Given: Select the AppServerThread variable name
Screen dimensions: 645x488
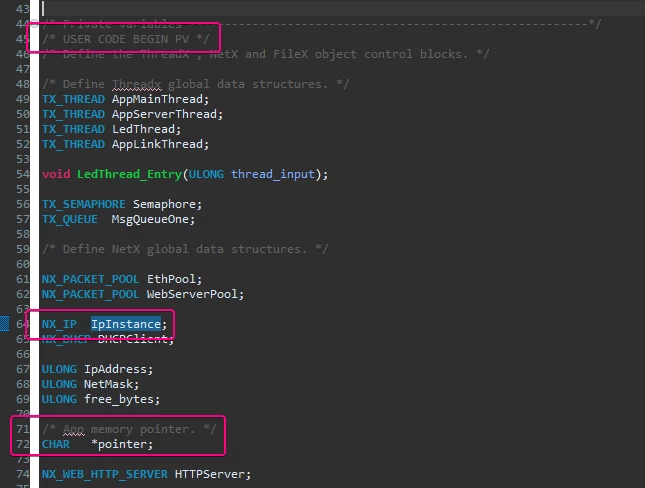Looking at the screenshot, I should [x=164, y=114].
